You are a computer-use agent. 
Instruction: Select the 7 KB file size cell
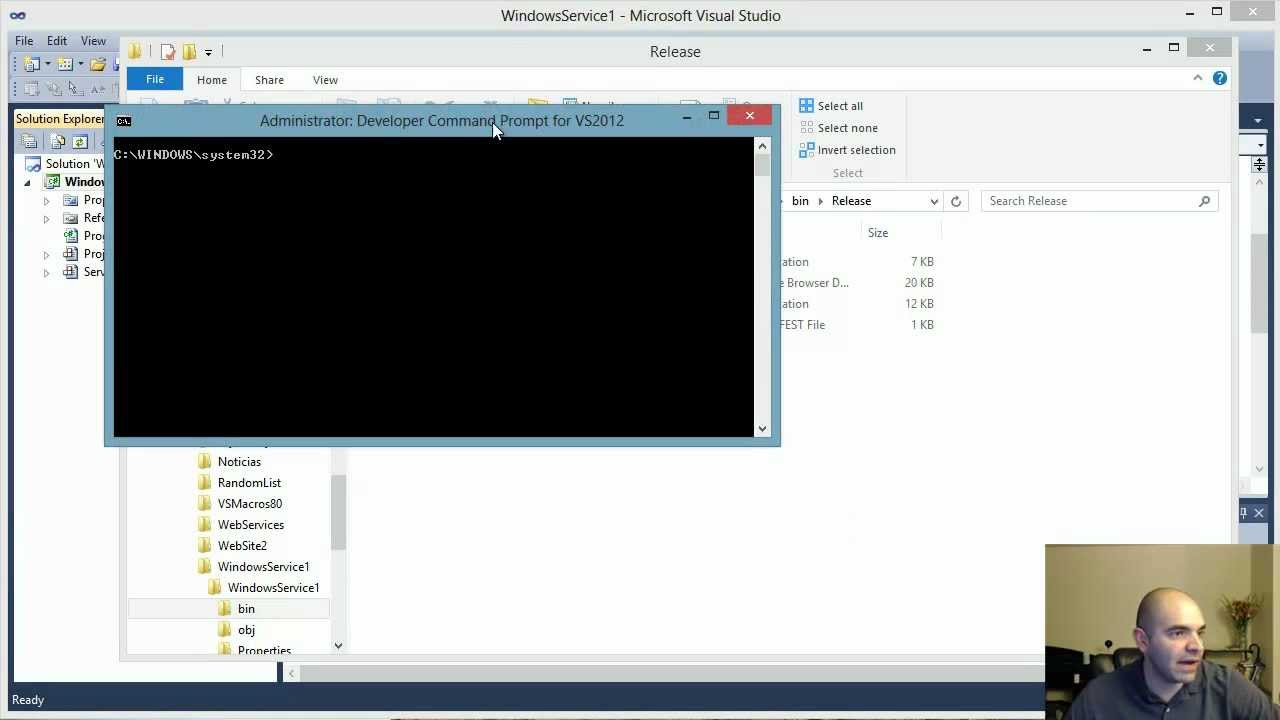click(922, 262)
